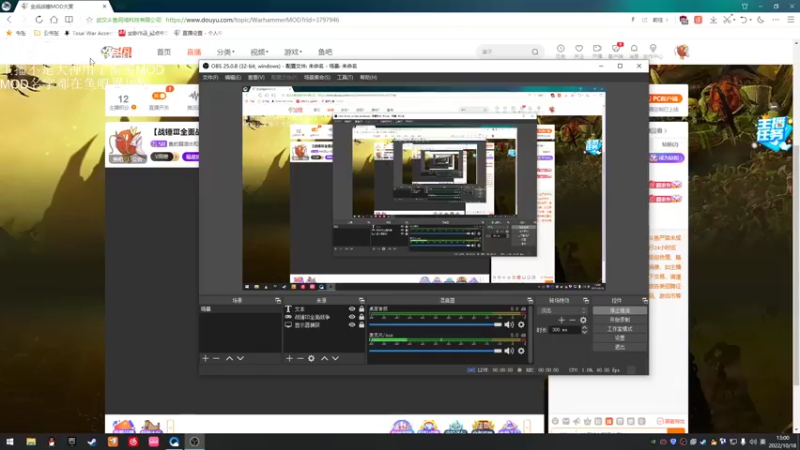Toggle the 直播开关 switch on Douyu page
This screenshot has width=800, height=450.
tap(159, 96)
